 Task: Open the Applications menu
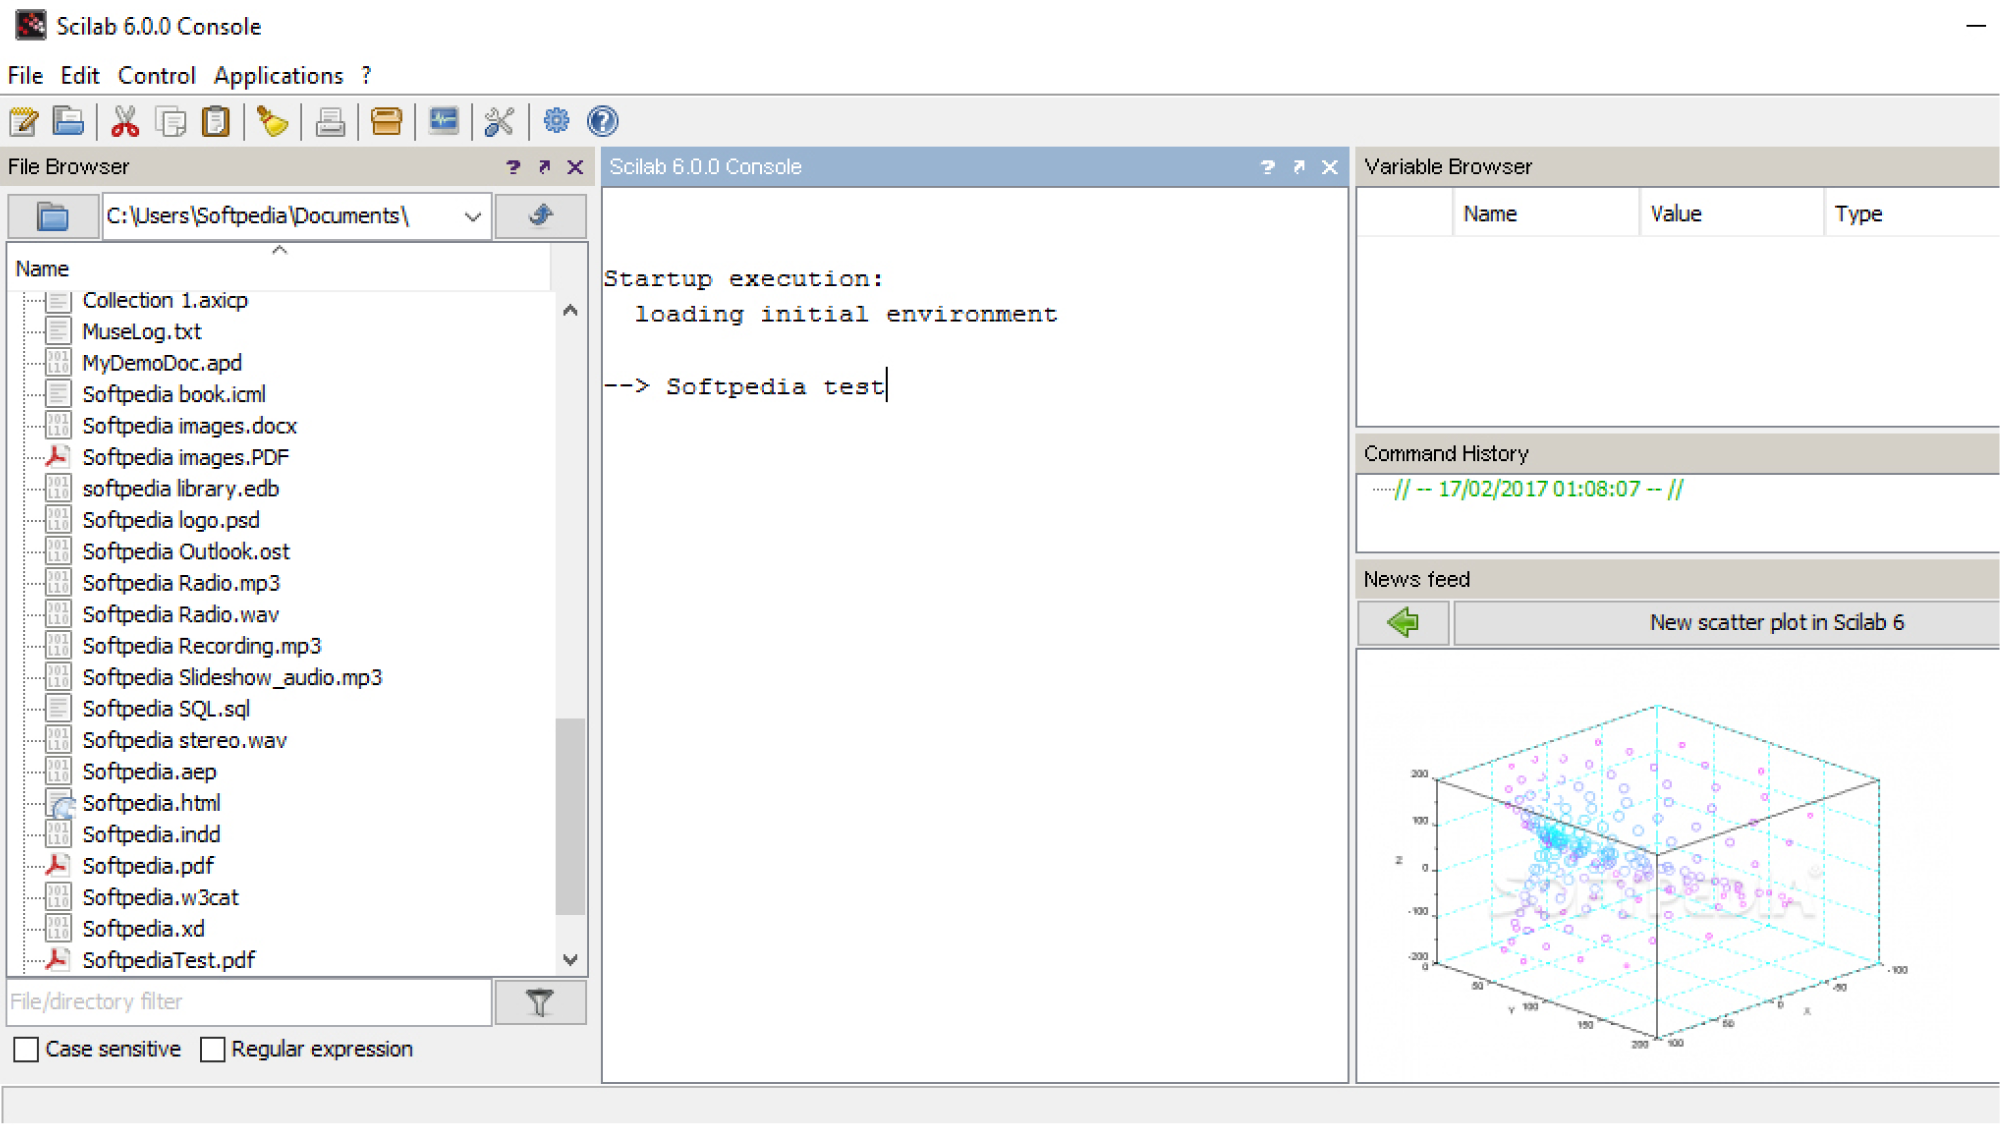278,76
